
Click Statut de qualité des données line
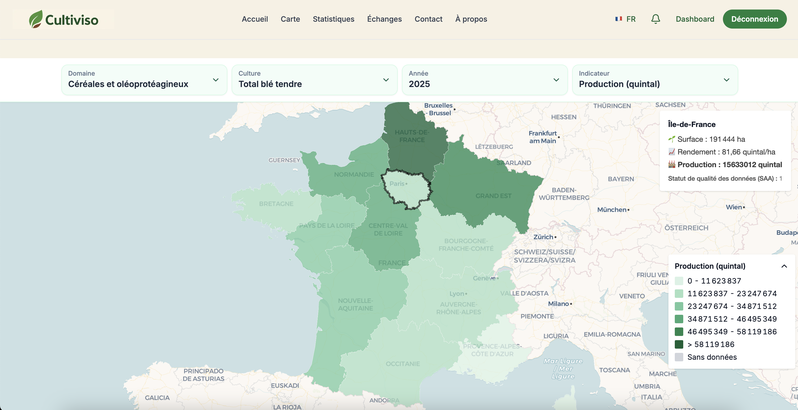tap(725, 179)
